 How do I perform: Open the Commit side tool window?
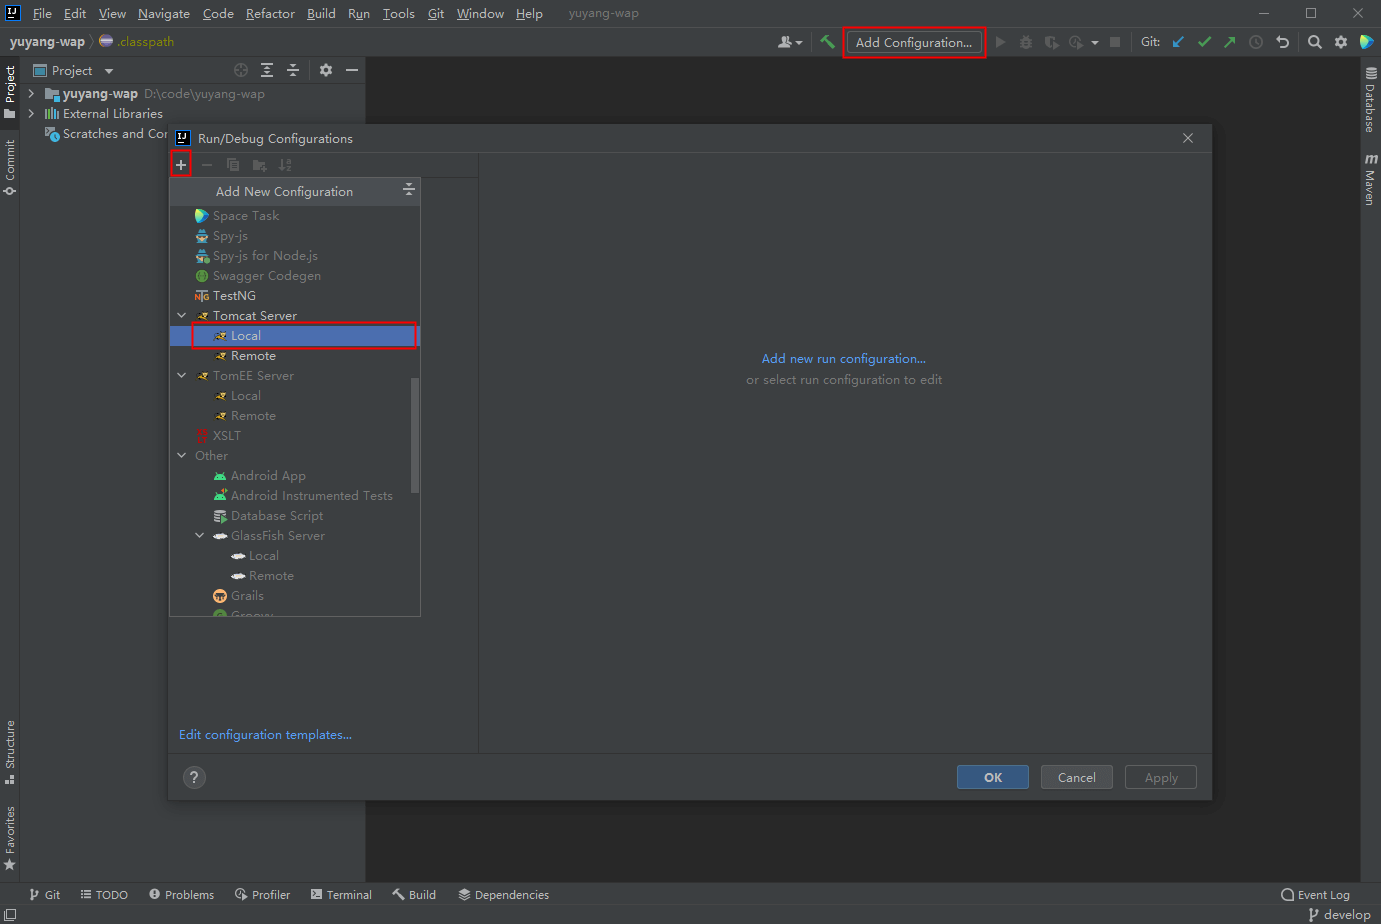10,167
